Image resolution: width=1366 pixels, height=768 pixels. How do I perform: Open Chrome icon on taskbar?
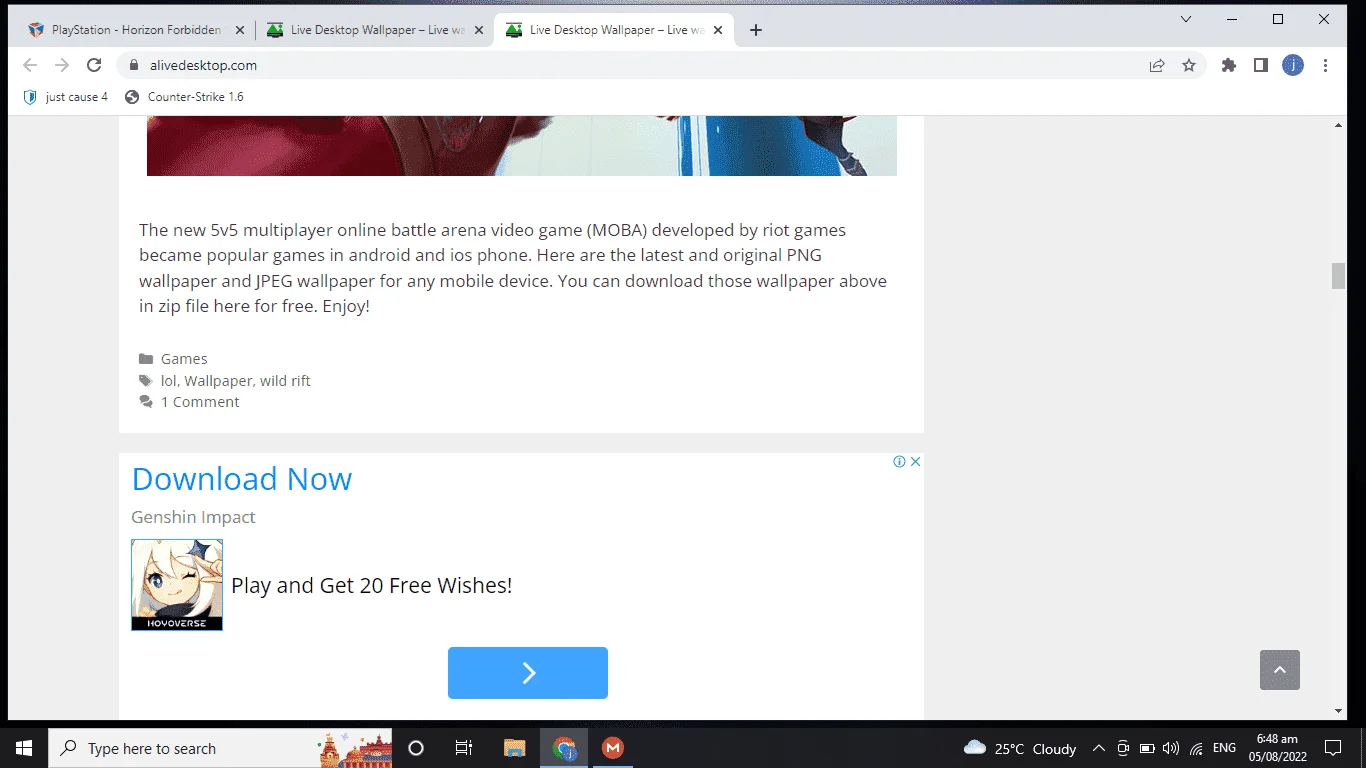coord(565,748)
